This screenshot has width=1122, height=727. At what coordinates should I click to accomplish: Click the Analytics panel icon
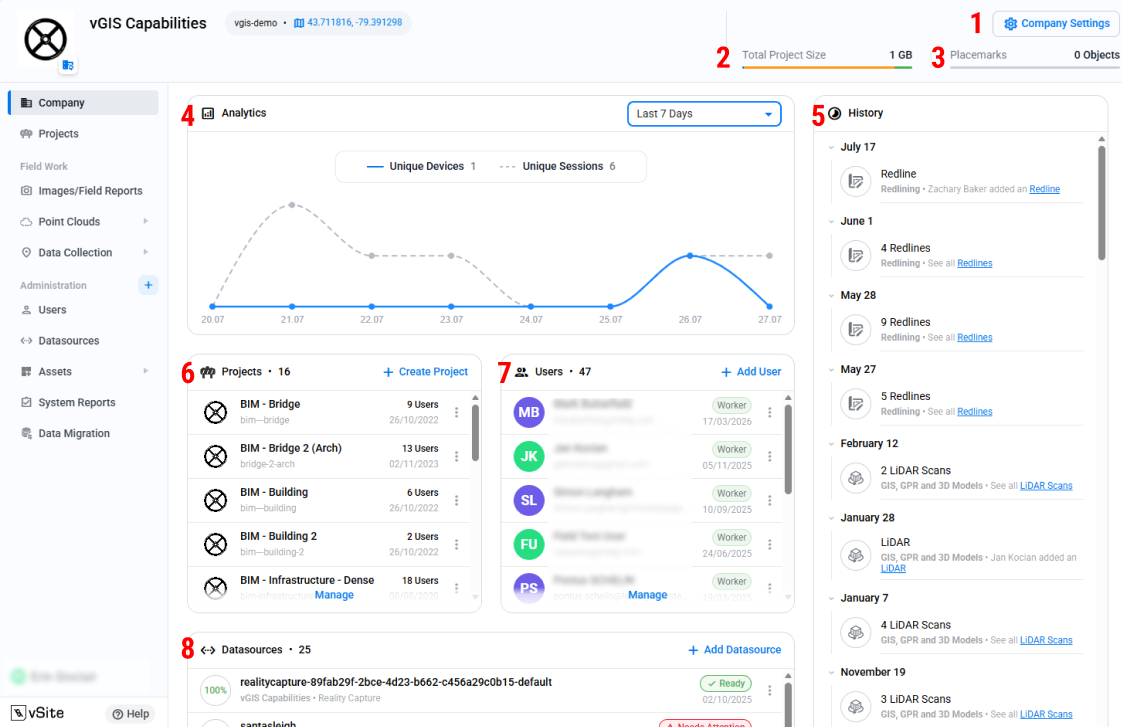pos(208,113)
